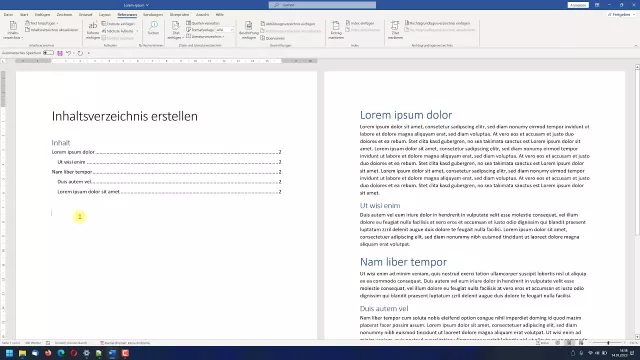This screenshot has height=360, width=640.
Task: Click the Save icon in quick access
Action: [x=60, y=53]
